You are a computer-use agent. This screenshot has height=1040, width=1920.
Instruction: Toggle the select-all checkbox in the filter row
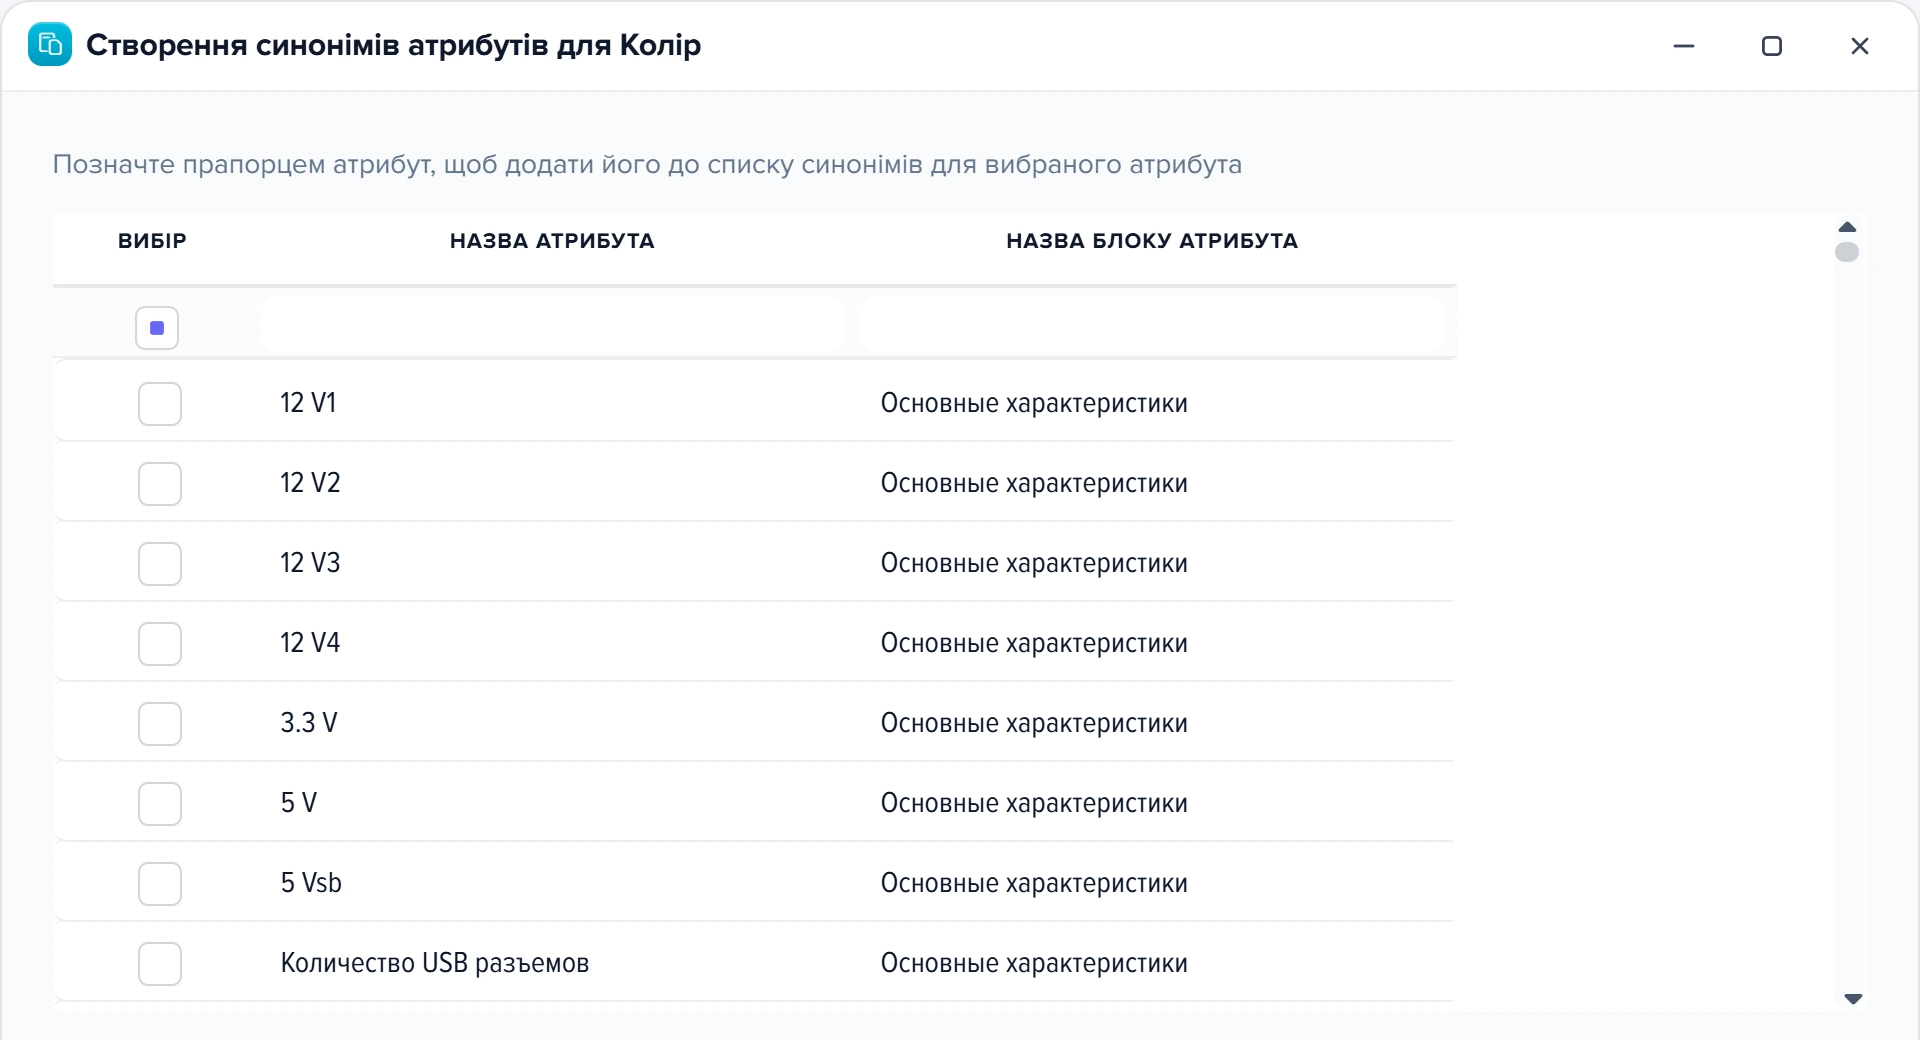click(x=157, y=328)
